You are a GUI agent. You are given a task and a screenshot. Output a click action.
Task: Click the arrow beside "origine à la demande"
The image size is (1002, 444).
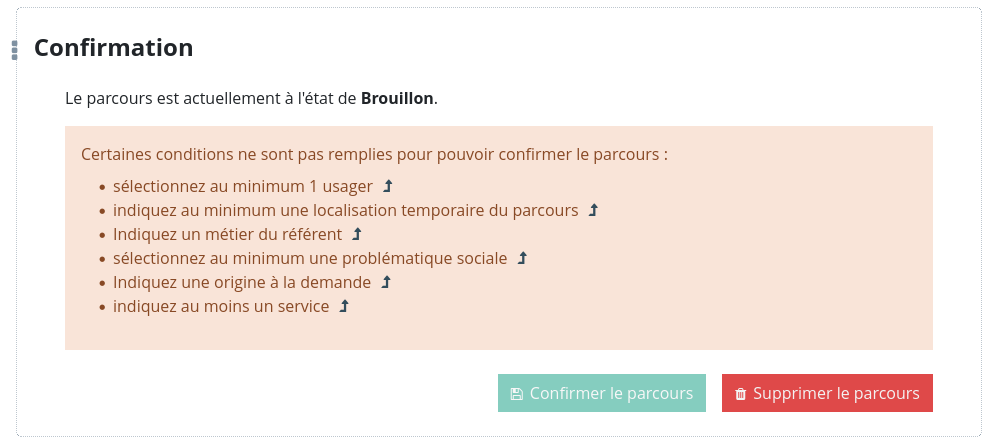tap(386, 282)
